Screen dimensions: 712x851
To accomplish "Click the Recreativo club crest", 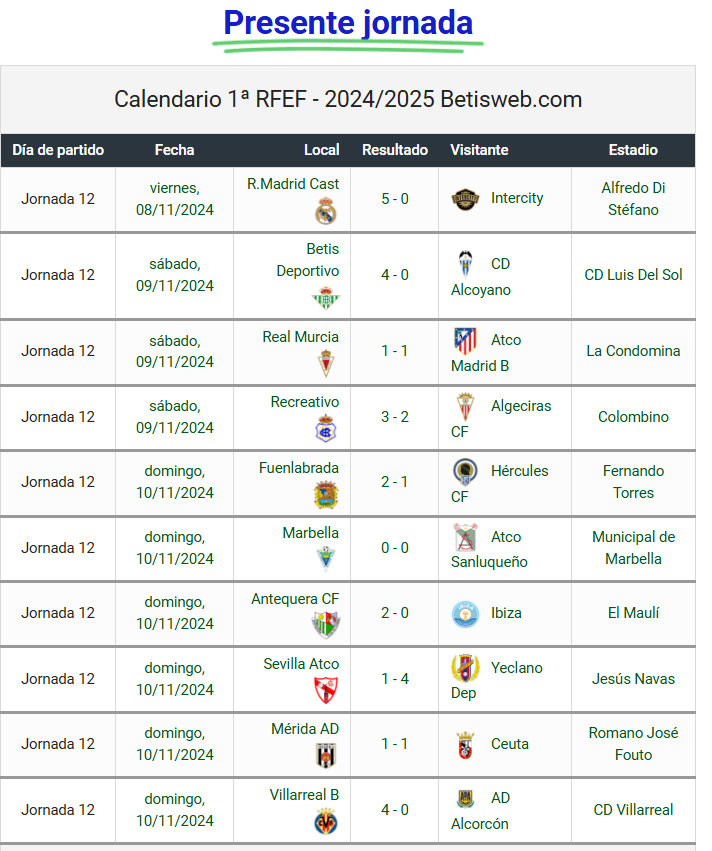I will coord(326,428).
